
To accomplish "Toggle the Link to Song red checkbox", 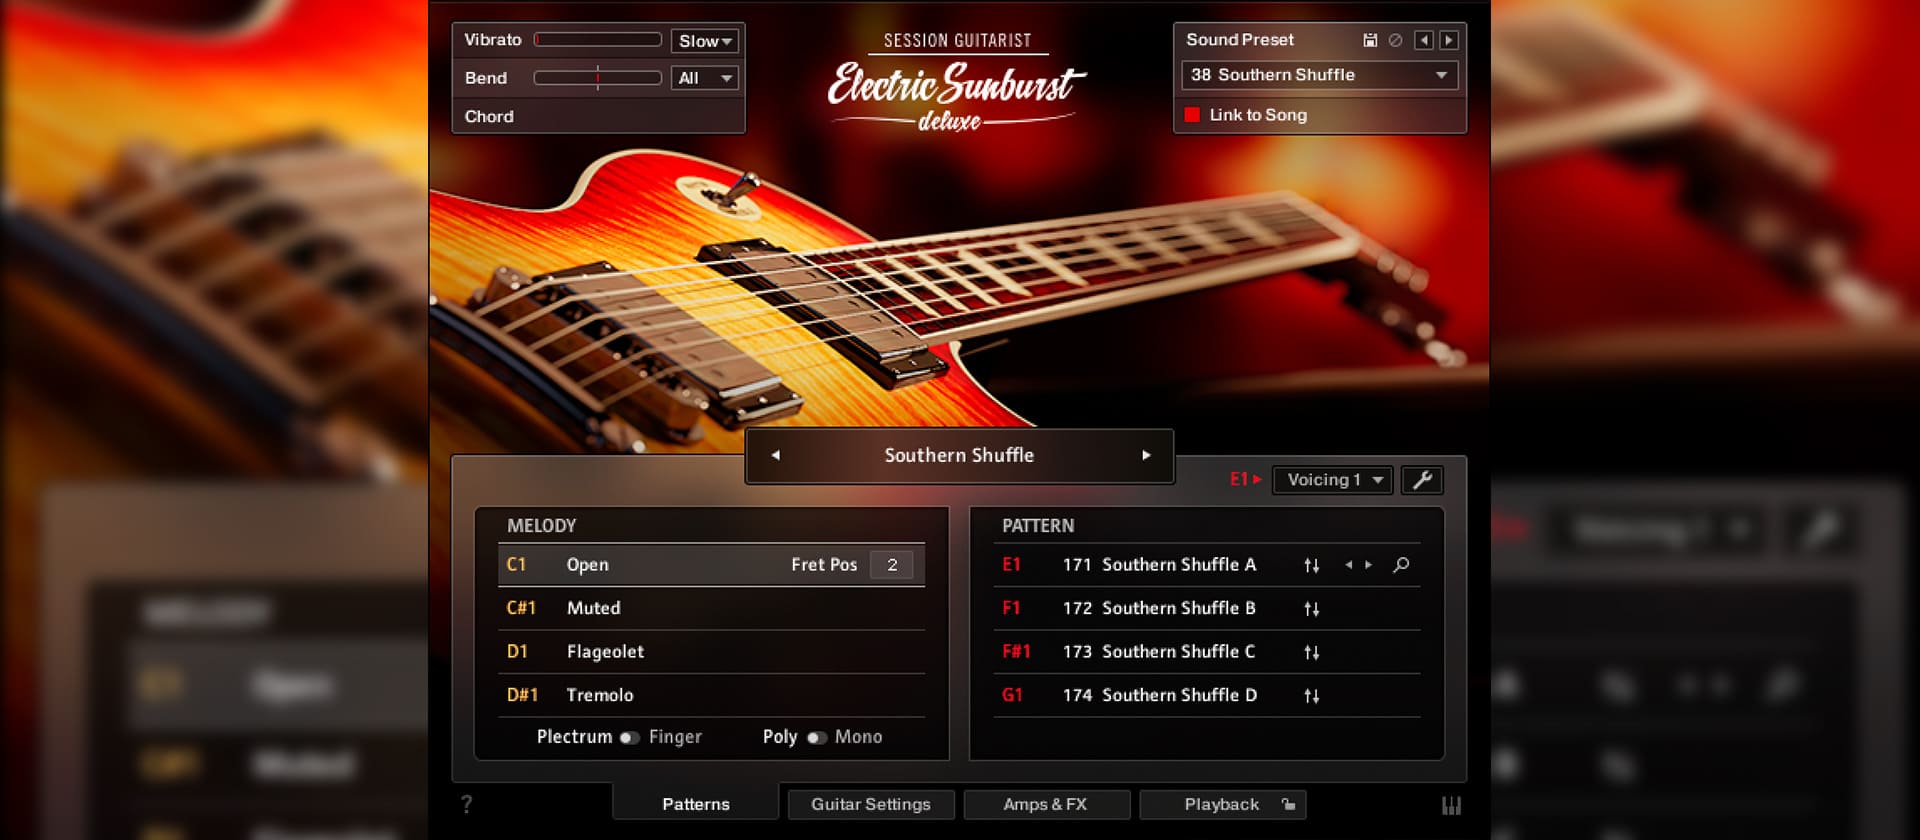I will 1192,115.
